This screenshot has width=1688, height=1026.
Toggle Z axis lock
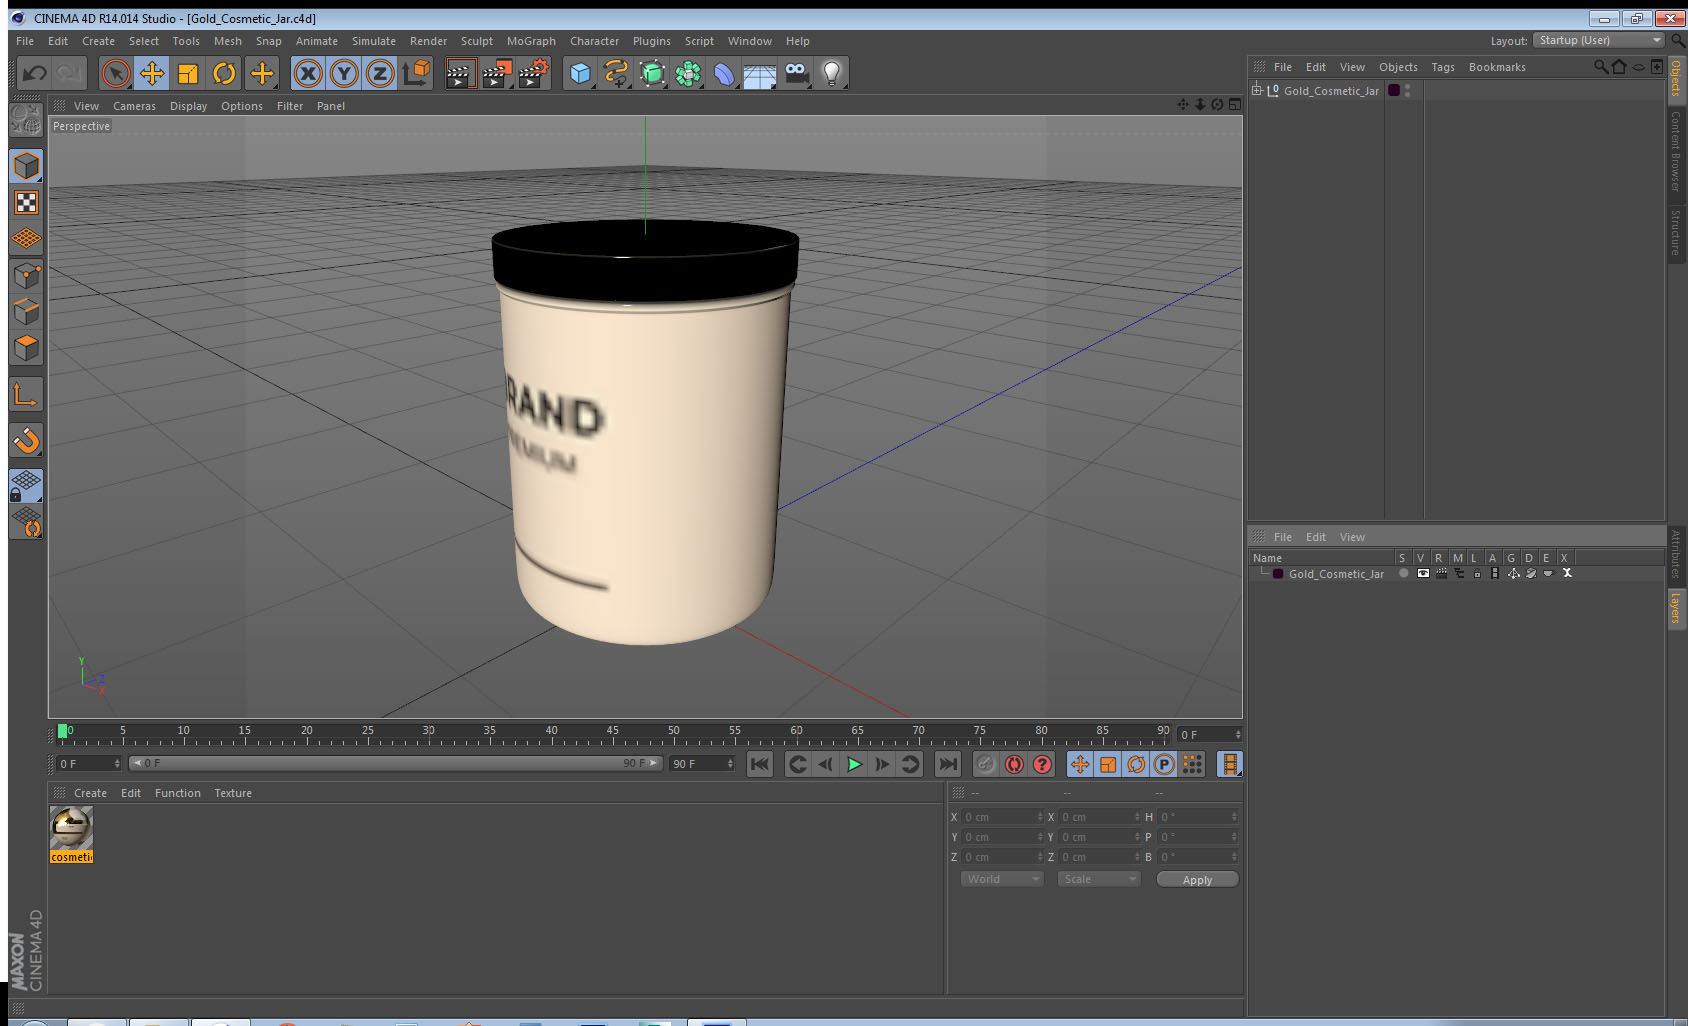pos(380,73)
